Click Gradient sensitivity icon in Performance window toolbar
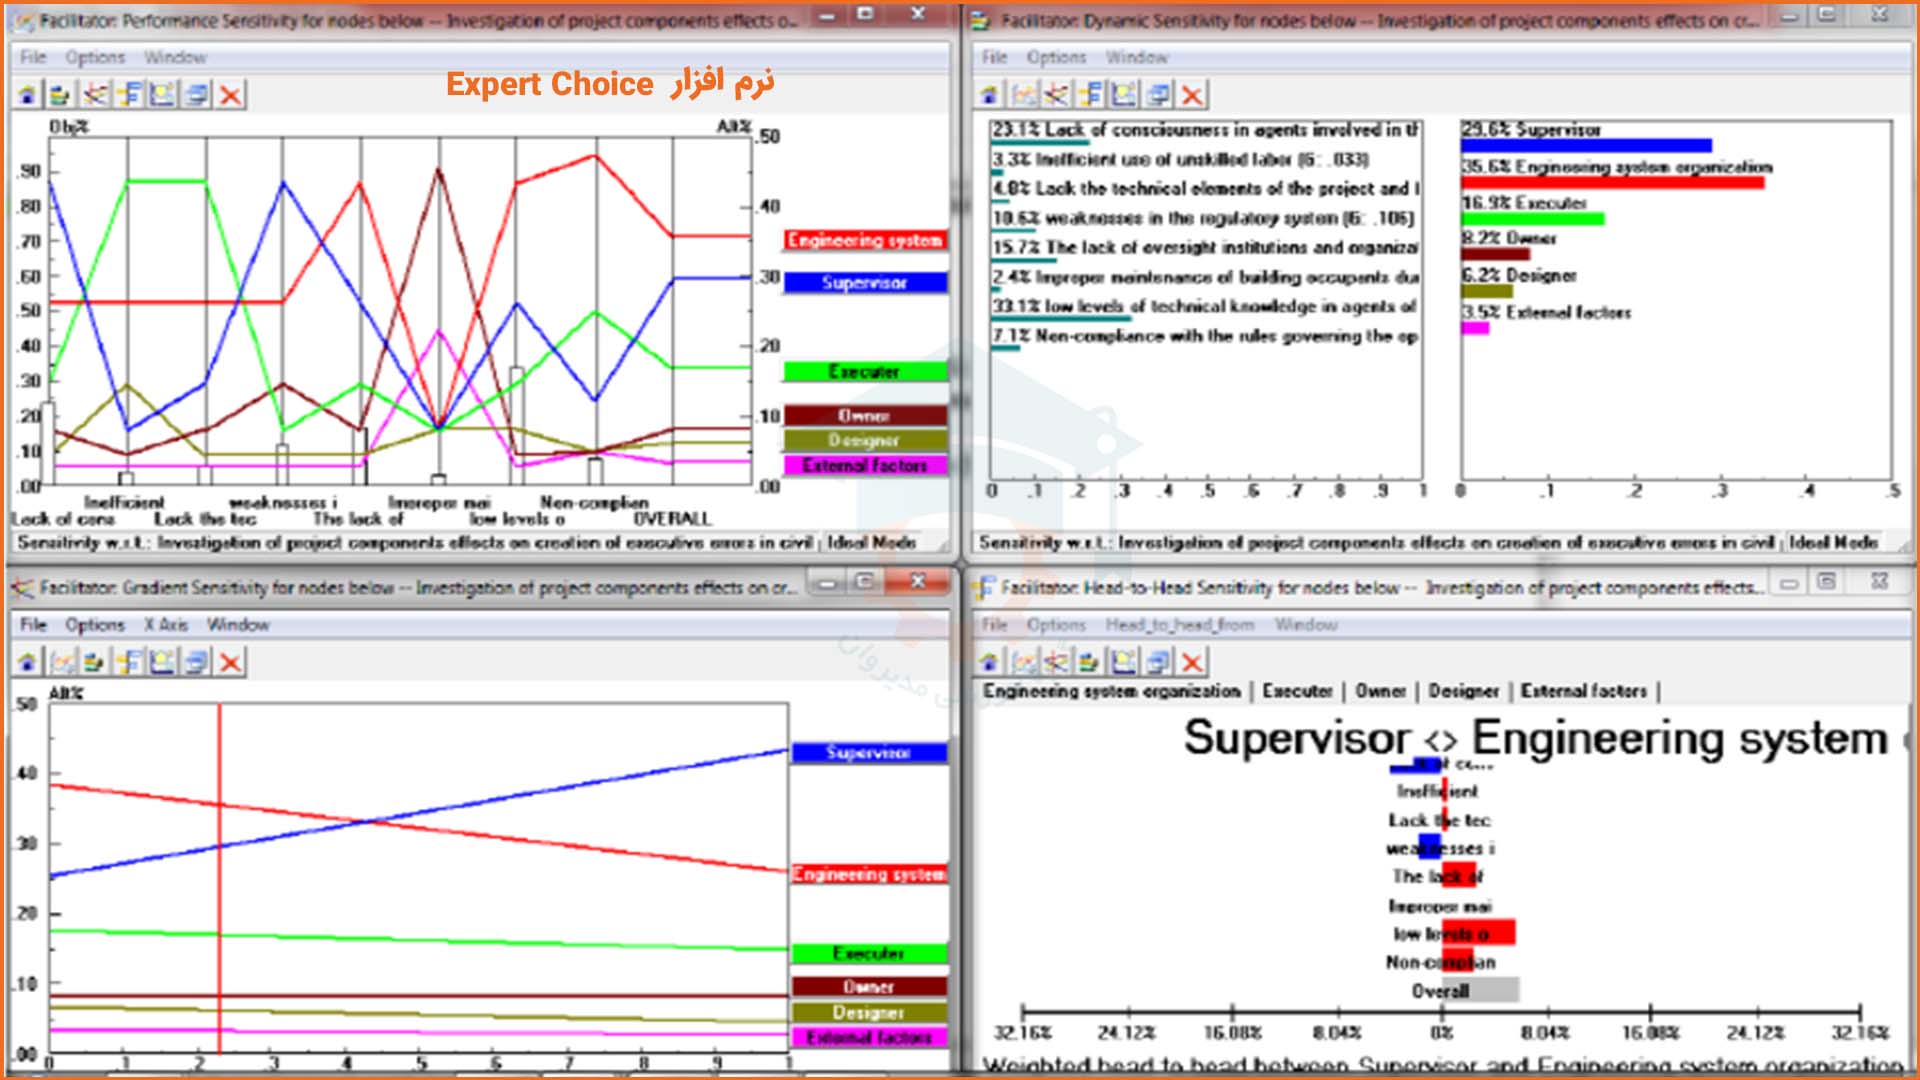This screenshot has width=1920, height=1080. coord(95,95)
